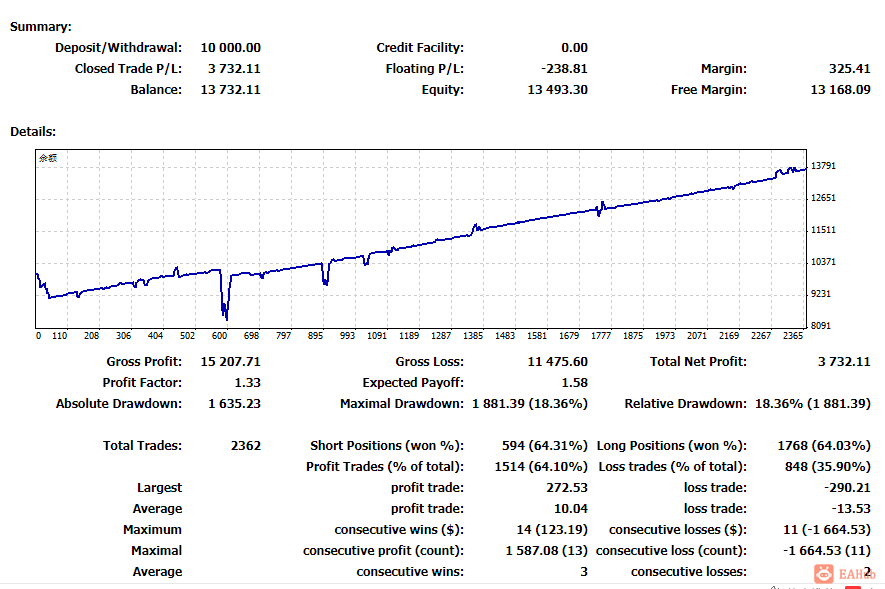
Task: Click the Floating P/L value -238.81
Action: click(564, 69)
